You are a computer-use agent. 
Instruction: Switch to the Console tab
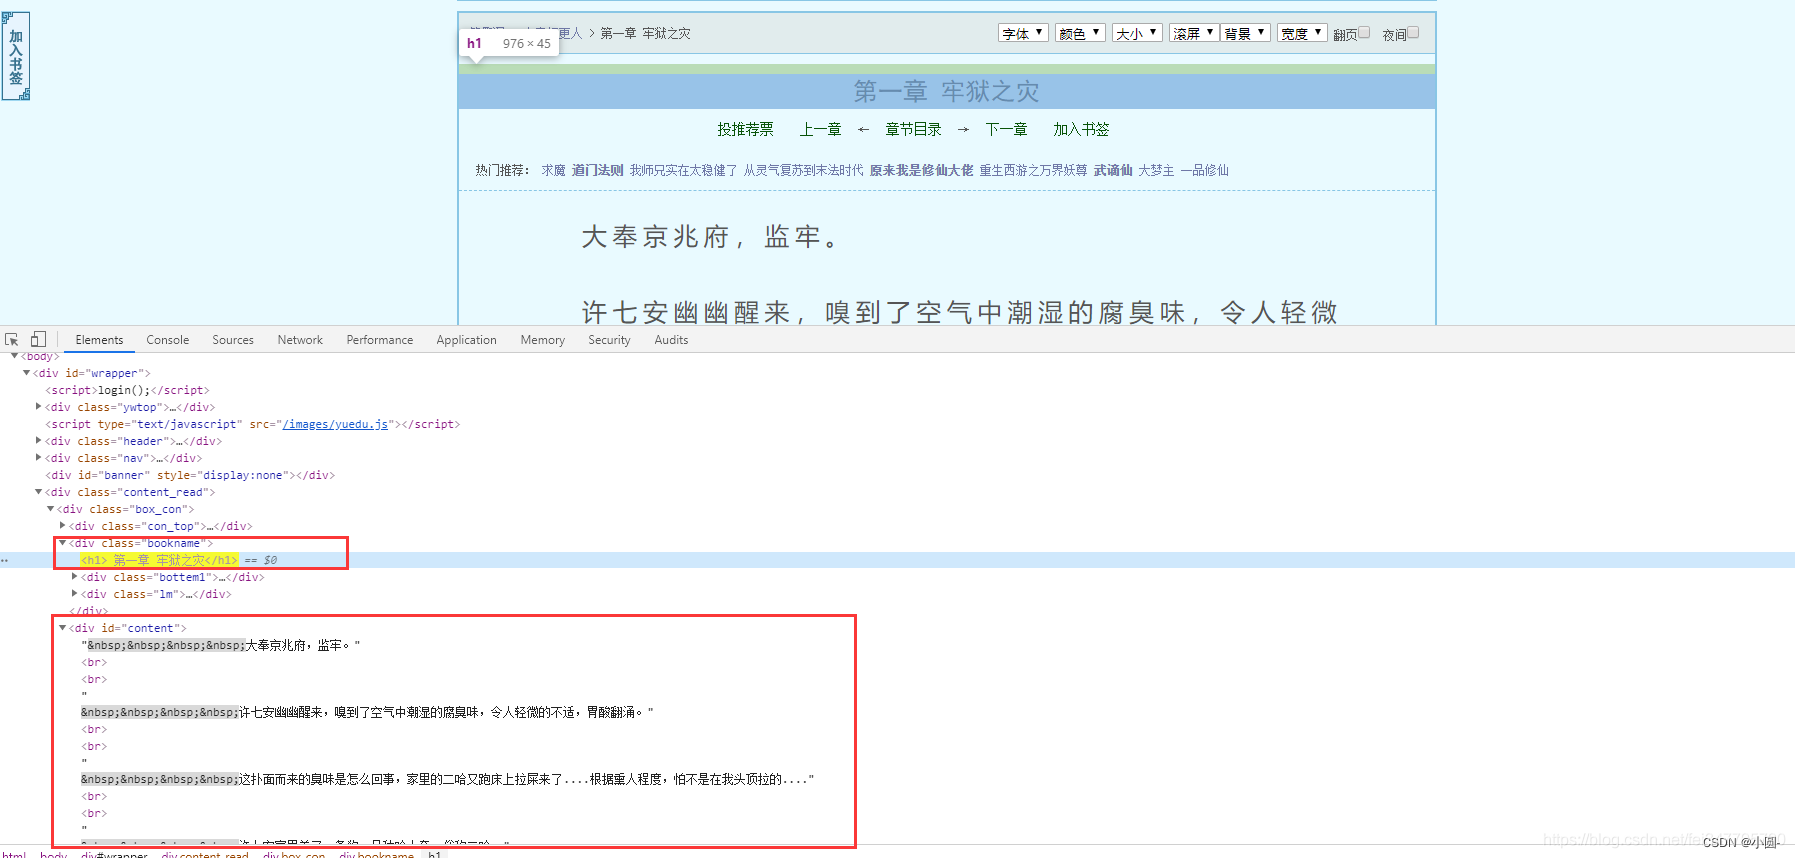click(167, 340)
